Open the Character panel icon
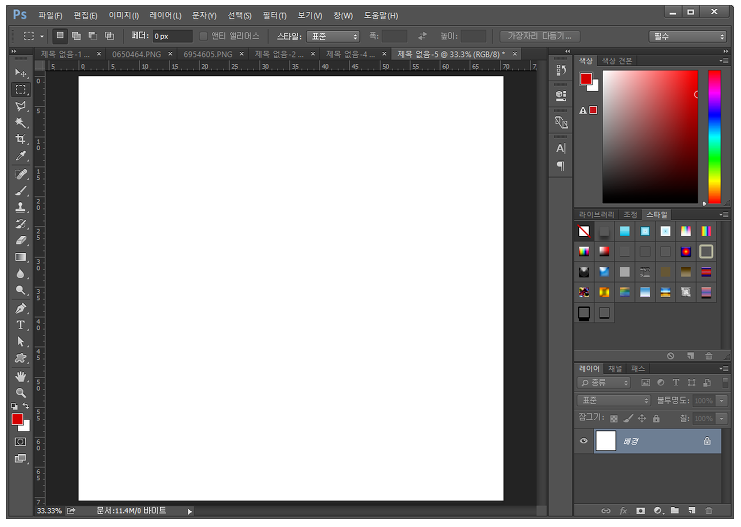 (560, 148)
